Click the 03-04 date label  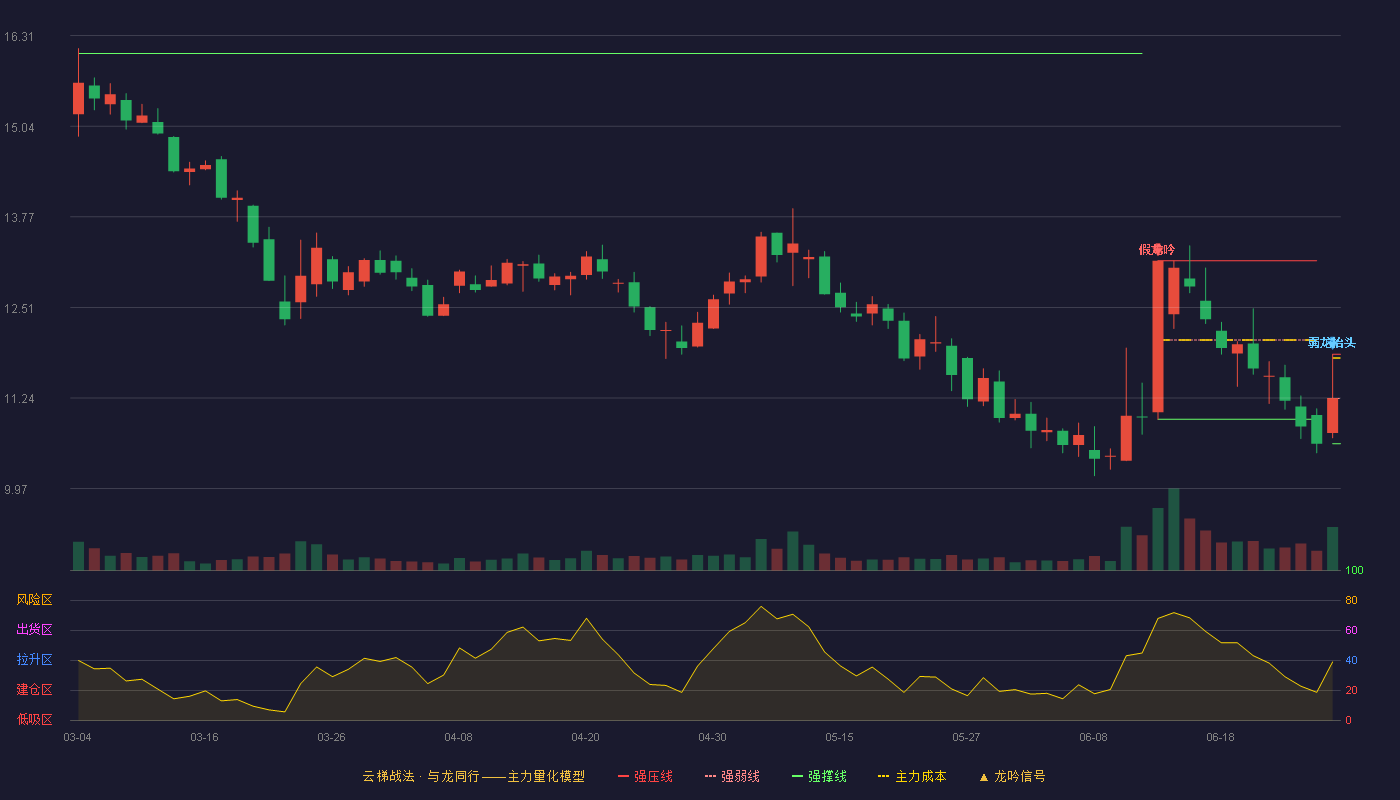pyautogui.click(x=77, y=737)
